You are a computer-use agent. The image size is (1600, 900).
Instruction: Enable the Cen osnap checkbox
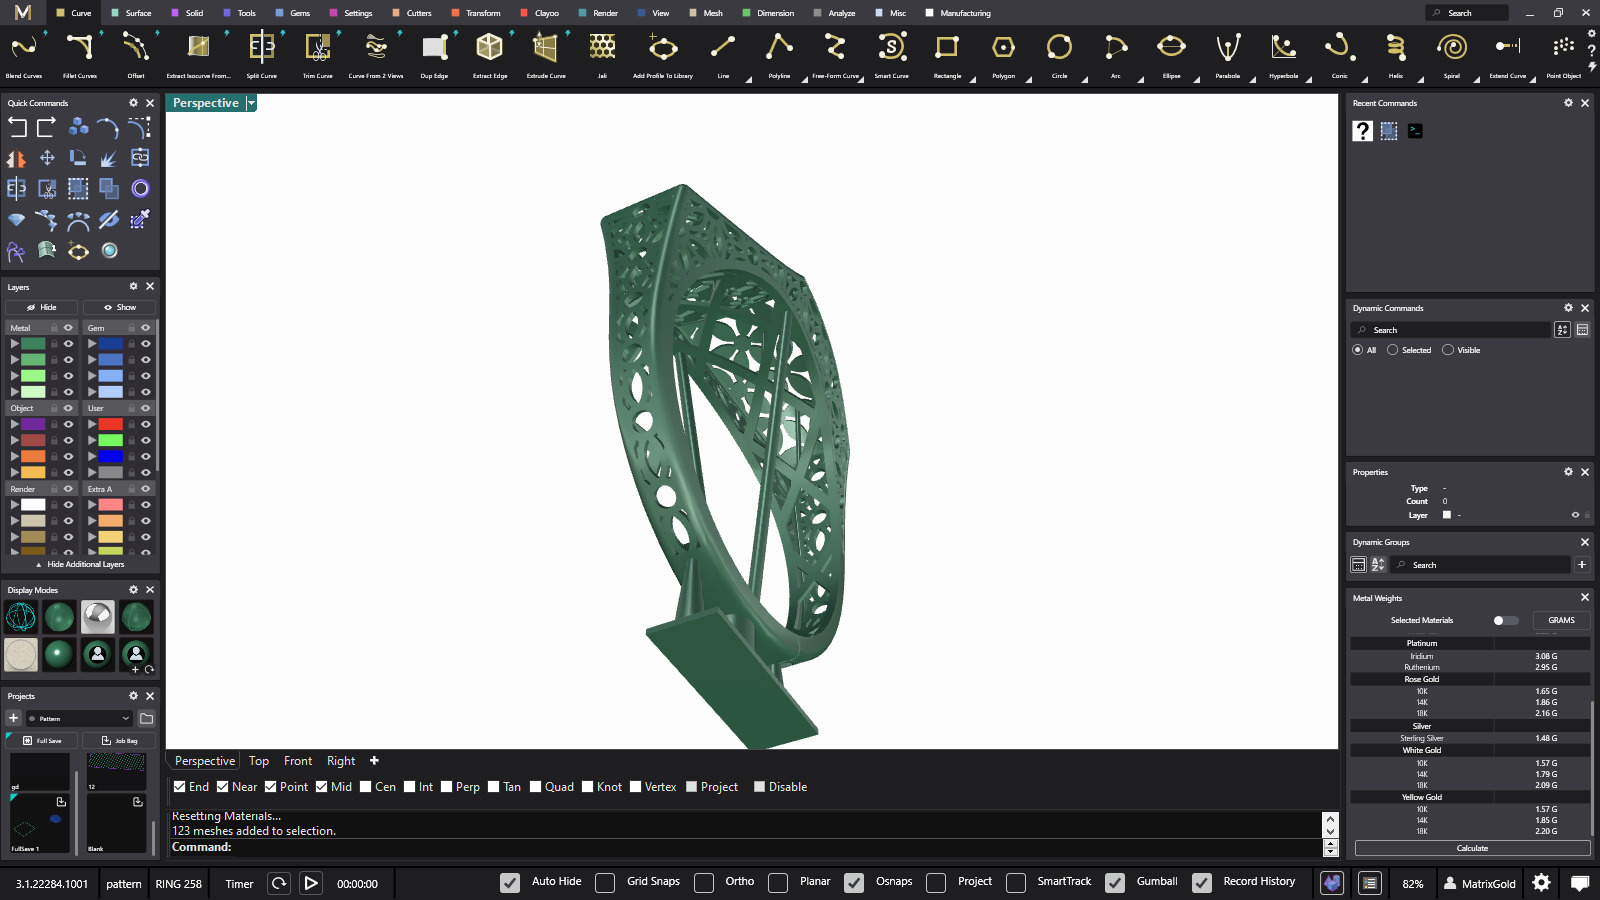(x=366, y=787)
